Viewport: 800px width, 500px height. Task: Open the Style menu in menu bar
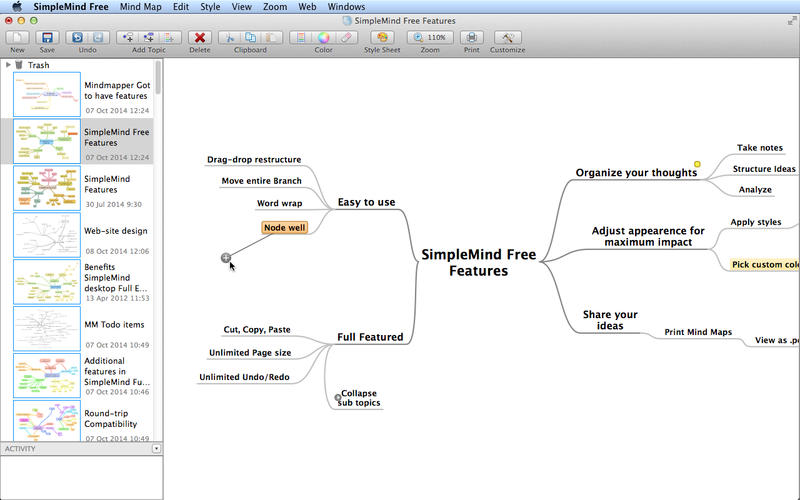pos(210,6)
